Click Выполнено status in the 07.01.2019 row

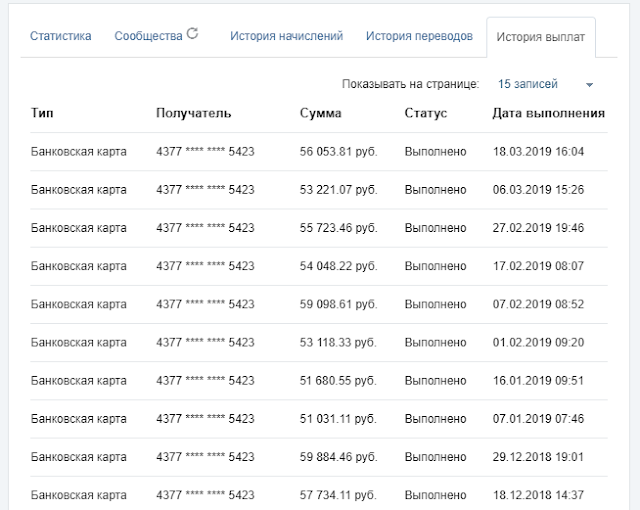click(x=436, y=419)
